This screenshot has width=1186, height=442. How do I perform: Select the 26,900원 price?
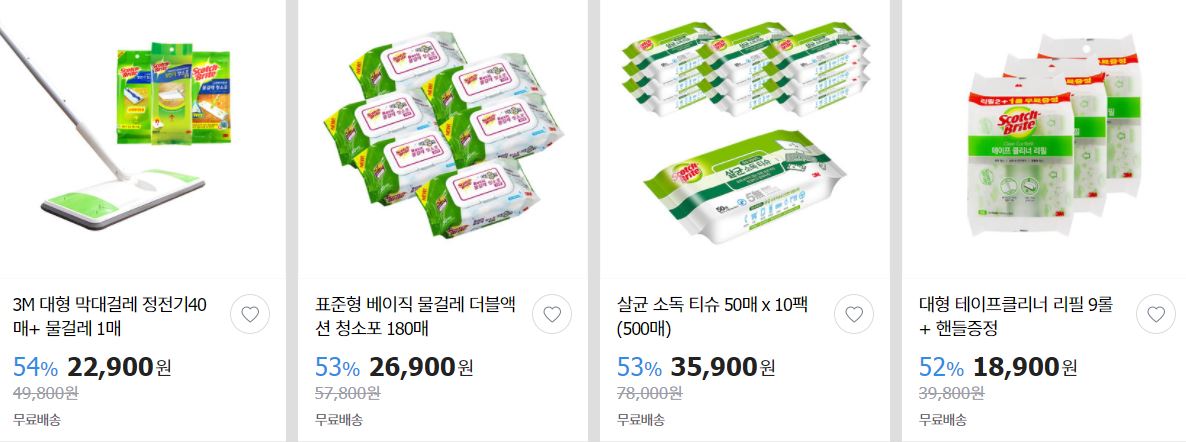pos(421,368)
